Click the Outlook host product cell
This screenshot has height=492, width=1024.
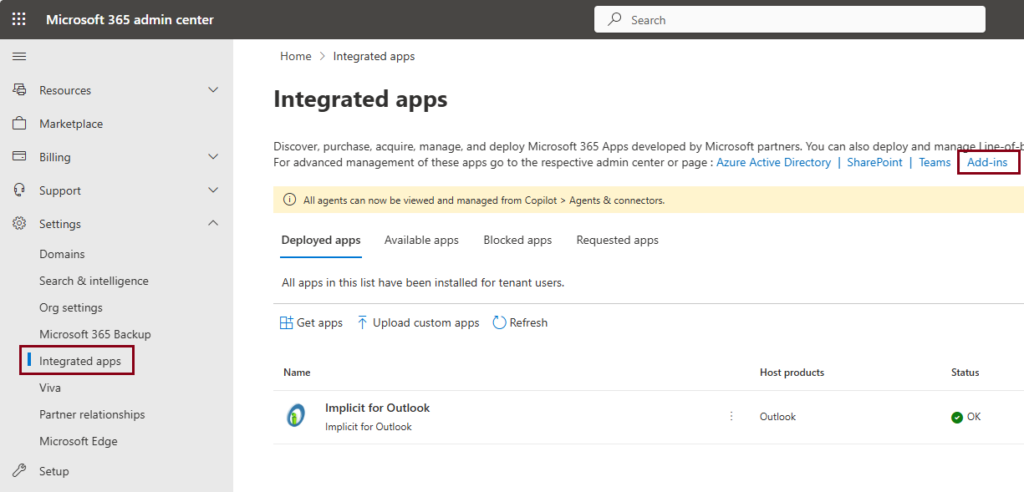coord(777,417)
